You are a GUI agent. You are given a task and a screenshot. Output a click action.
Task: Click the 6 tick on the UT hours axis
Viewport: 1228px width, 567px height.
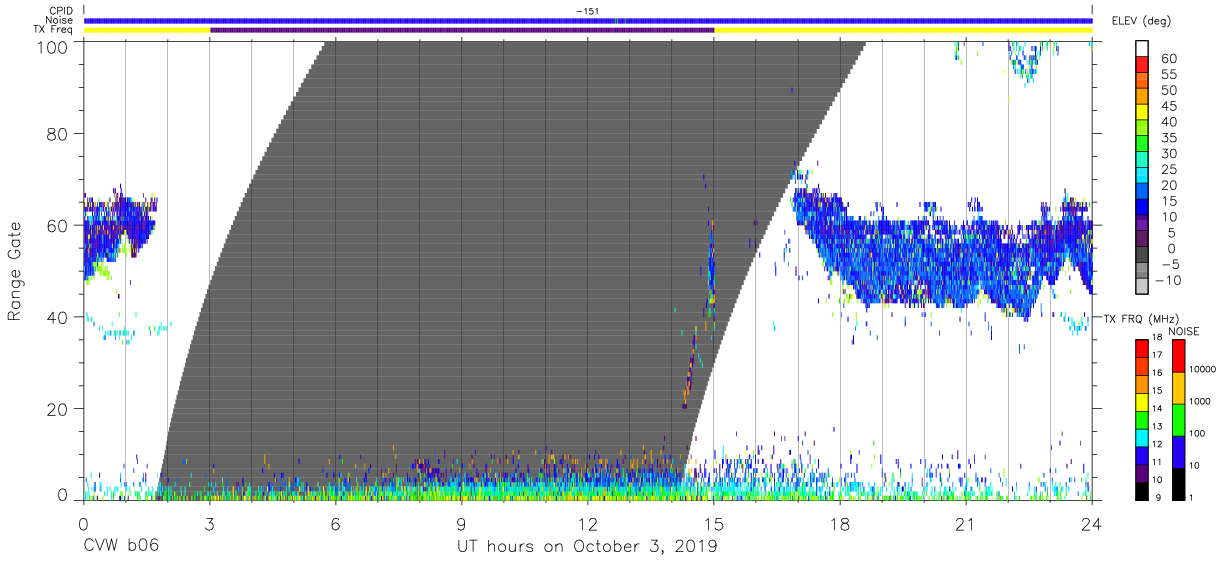(335, 525)
